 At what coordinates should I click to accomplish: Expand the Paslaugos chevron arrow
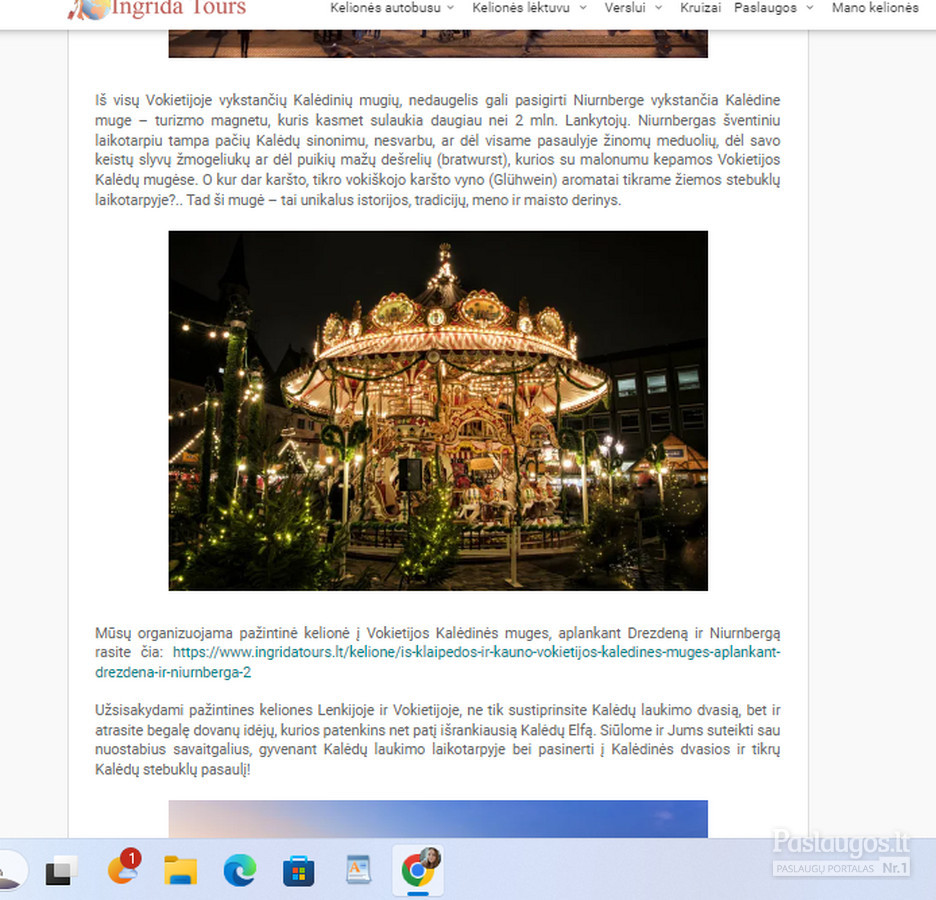point(809,8)
